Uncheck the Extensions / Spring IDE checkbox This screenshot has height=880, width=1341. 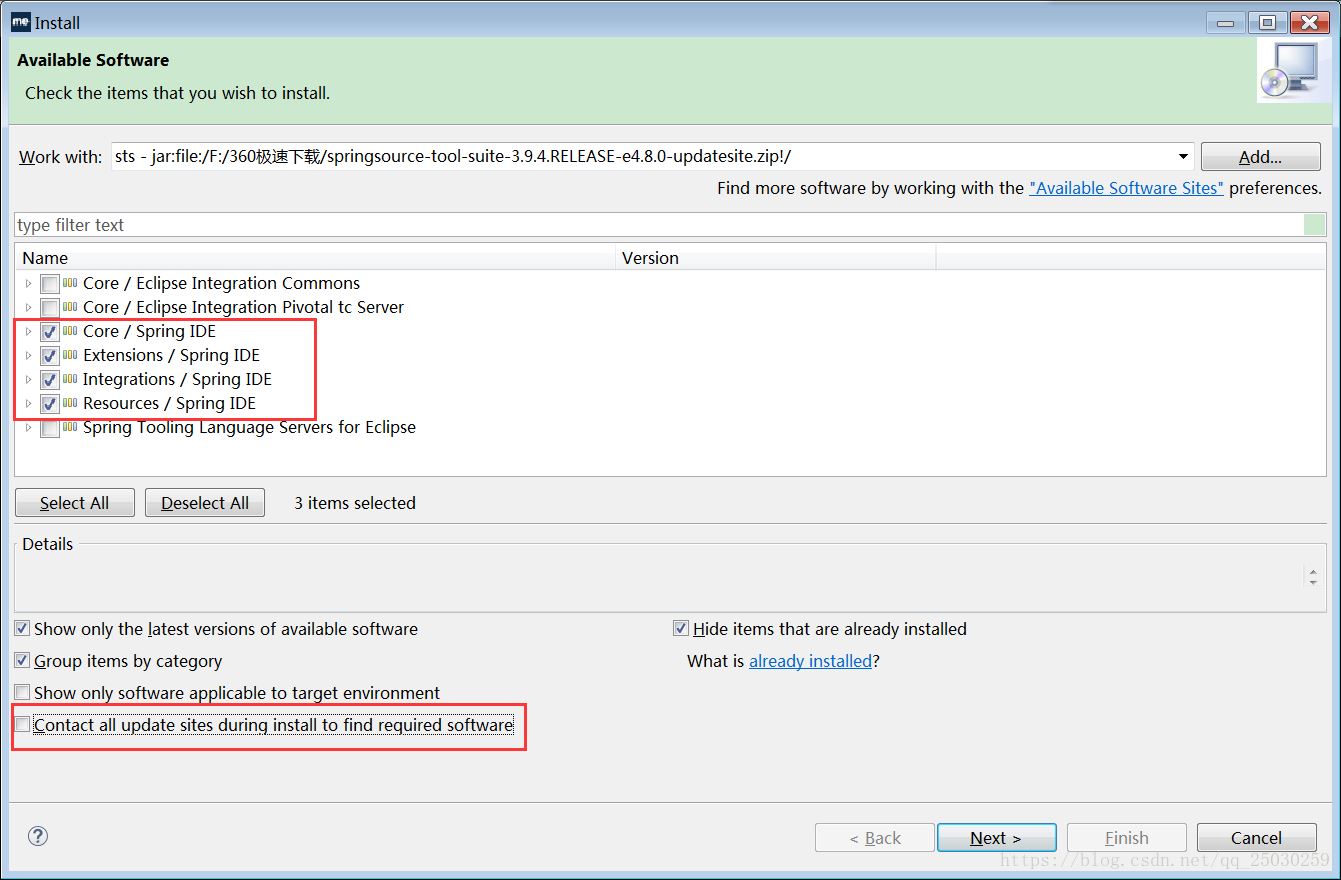click(x=50, y=356)
